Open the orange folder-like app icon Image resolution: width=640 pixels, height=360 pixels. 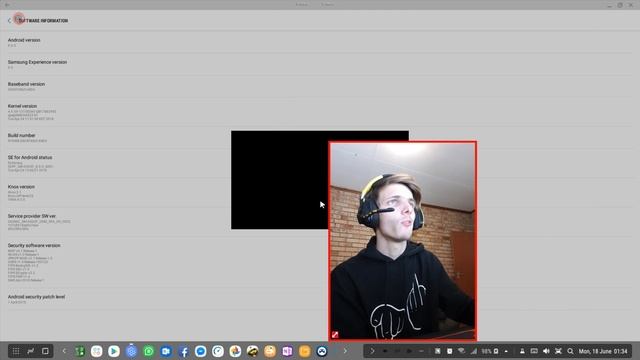click(x=304, y=351)
